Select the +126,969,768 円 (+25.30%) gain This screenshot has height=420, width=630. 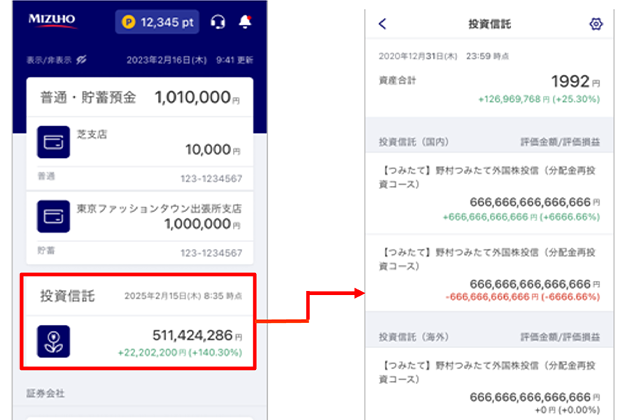click(x=539, y=99)
